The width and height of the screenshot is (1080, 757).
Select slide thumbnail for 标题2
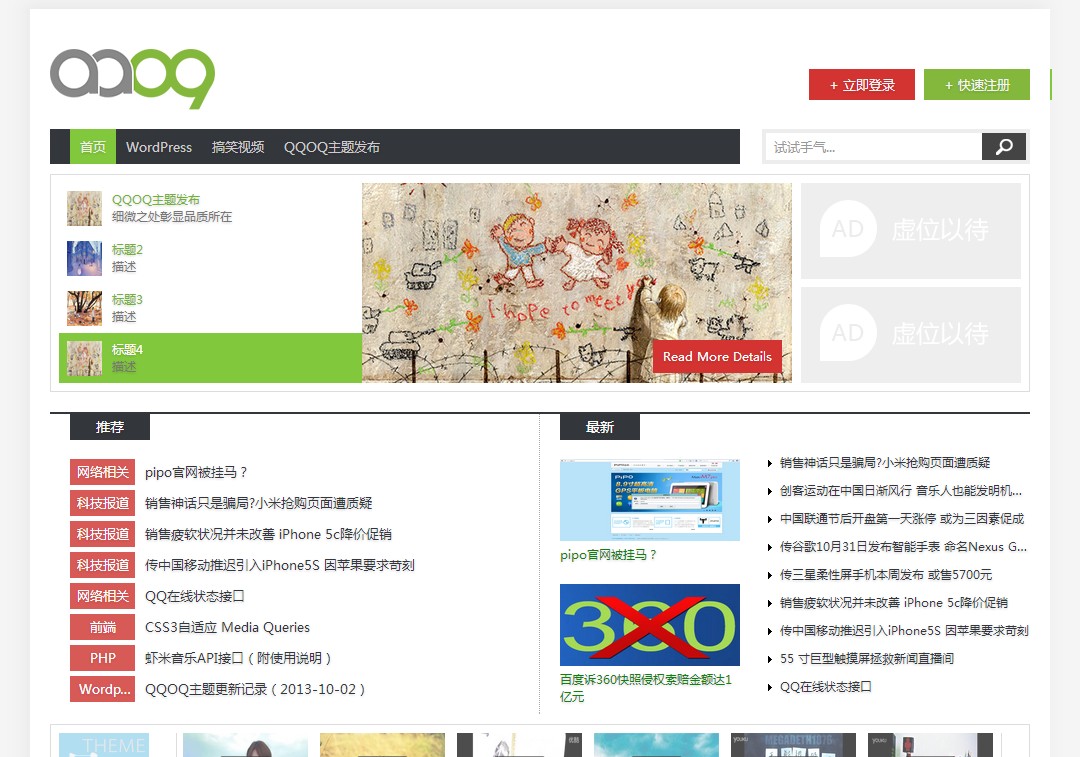84,258
